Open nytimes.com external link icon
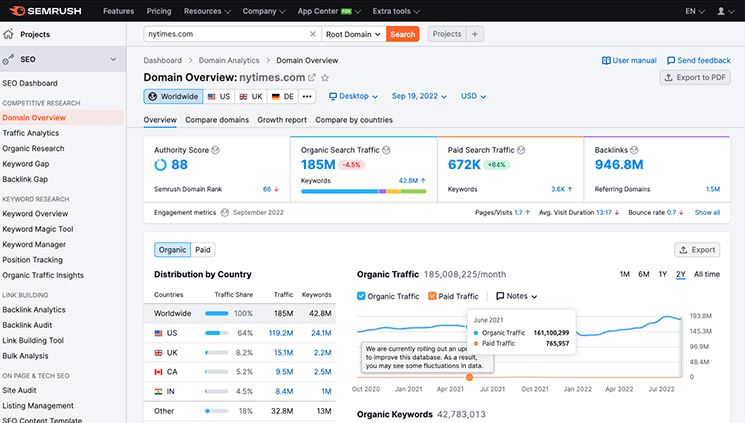 [312, 77]
